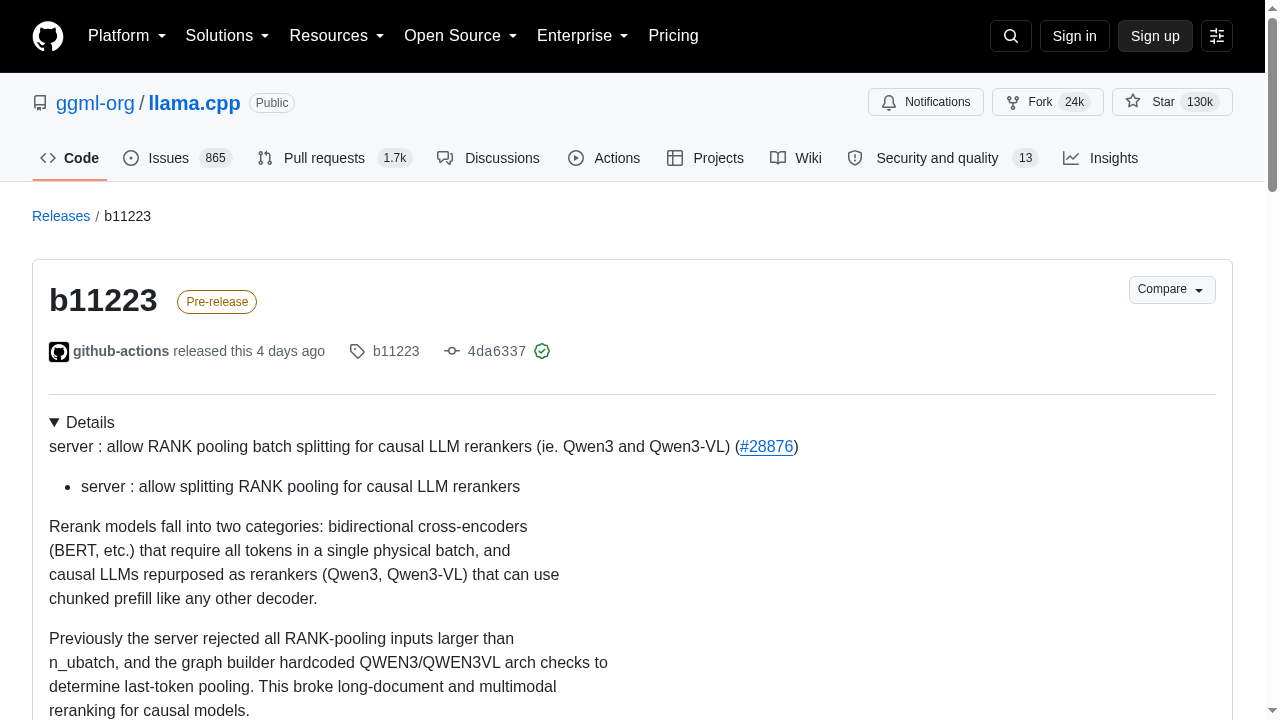Collapse the Details disclosure triangle
The width and height of the screenshot is (1280, 720).
tap(54, 423)
